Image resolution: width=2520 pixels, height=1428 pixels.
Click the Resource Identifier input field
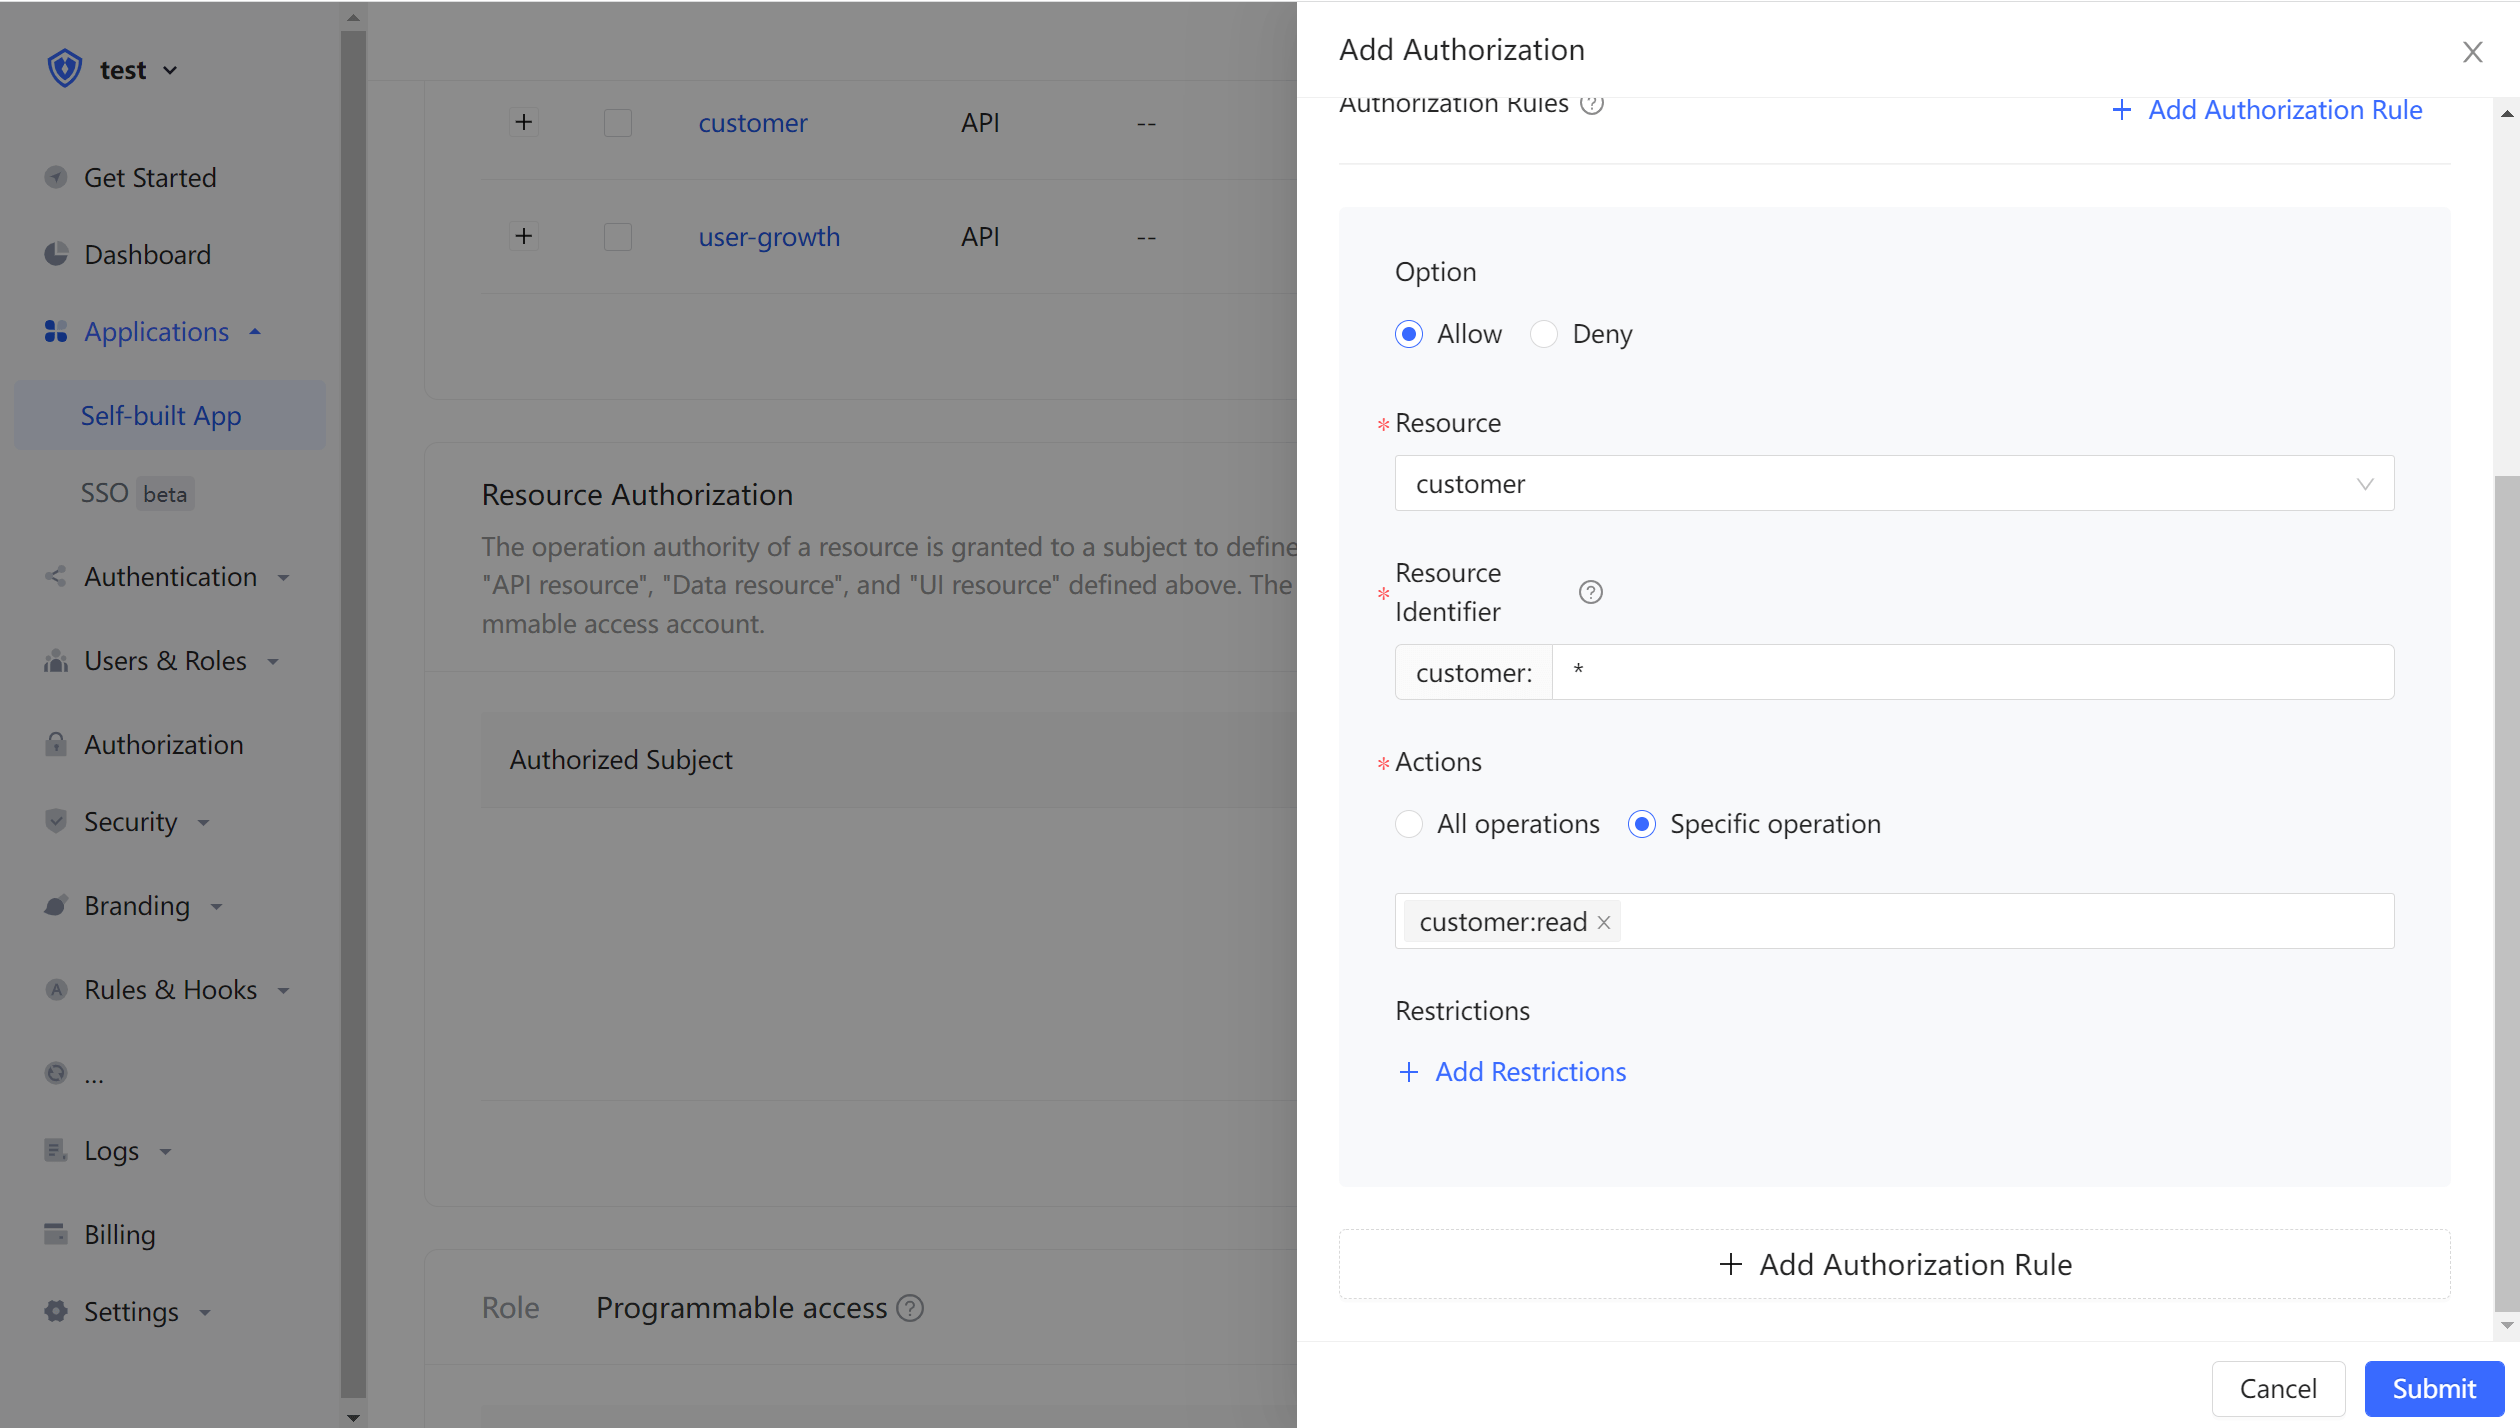(1971, 672)
